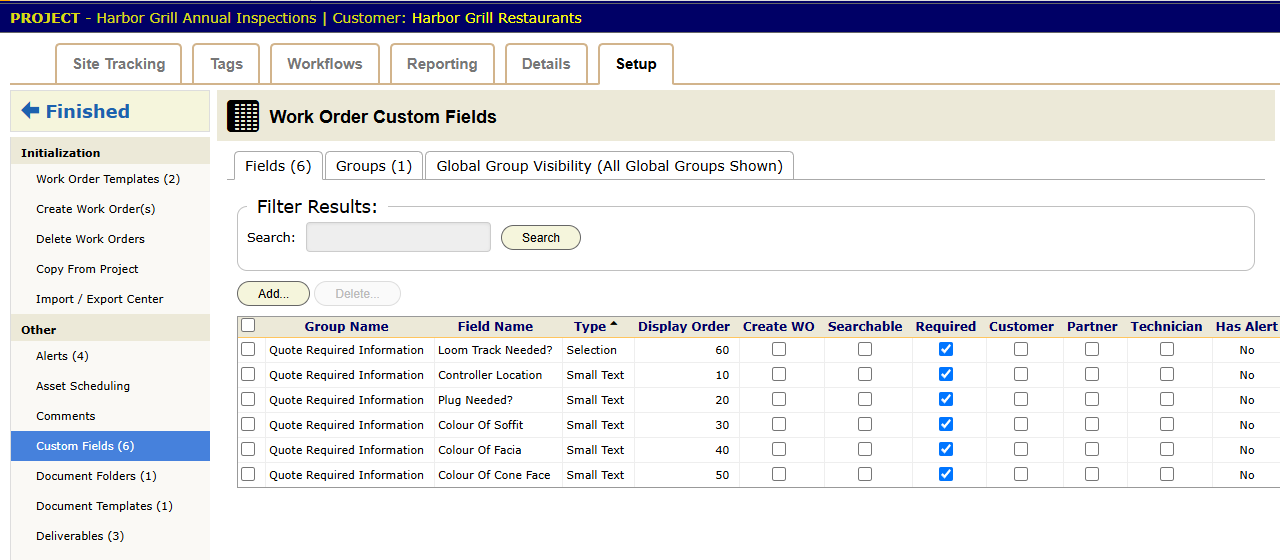Check Partner for Colour Of Soffit
The width and height of the screenshot is (1280, 560).
click(1092, 424)
